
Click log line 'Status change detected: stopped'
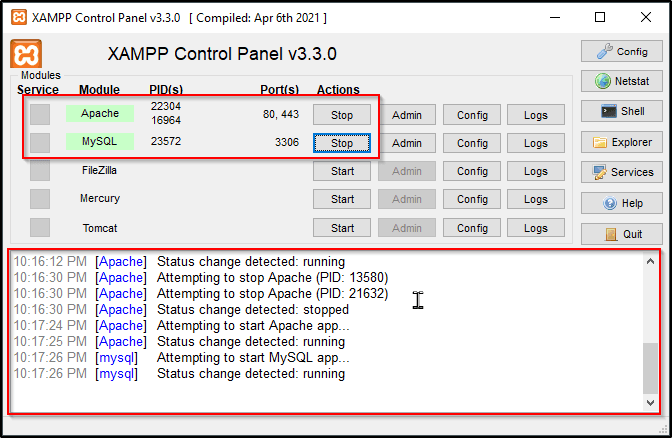[253, 309]
